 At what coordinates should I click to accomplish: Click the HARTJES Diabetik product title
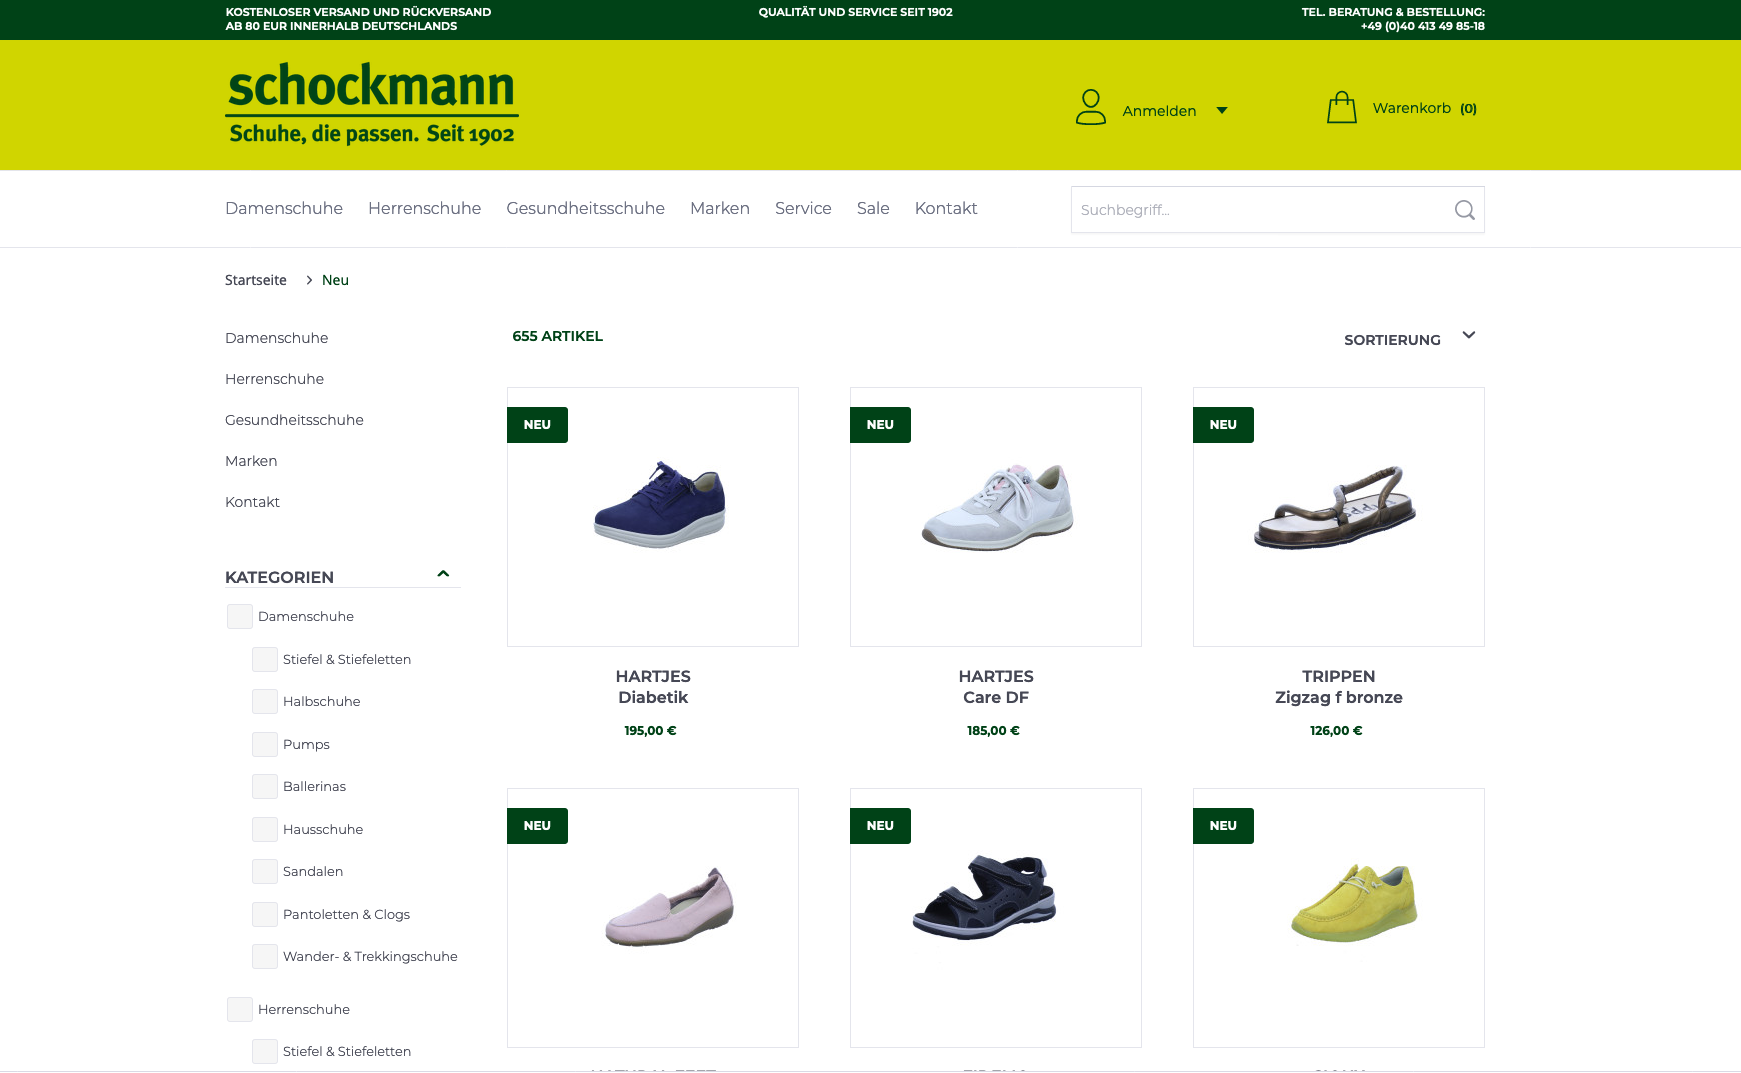click(x=653, y=687)
